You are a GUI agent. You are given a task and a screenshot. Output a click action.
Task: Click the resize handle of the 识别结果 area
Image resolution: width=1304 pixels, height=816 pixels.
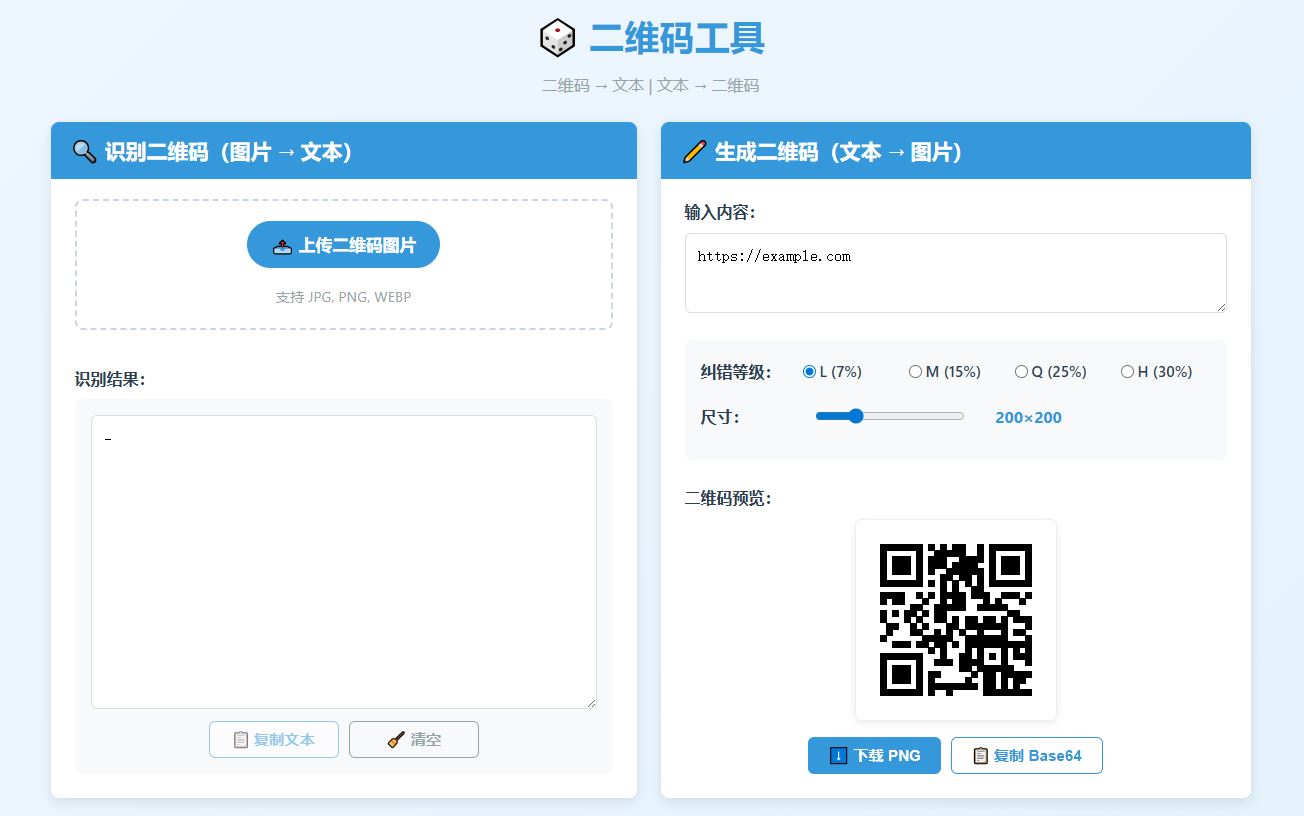[x=590, y=702]
